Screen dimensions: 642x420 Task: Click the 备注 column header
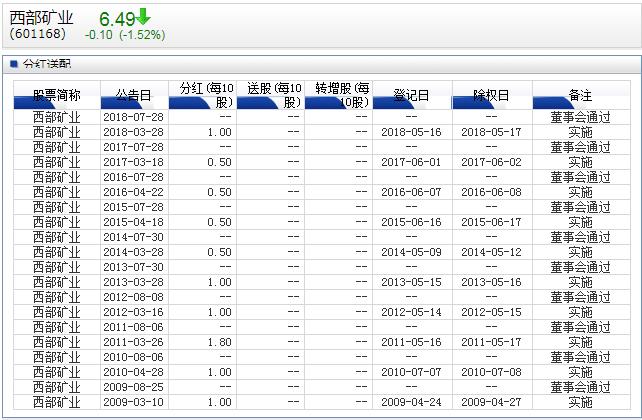580,95
